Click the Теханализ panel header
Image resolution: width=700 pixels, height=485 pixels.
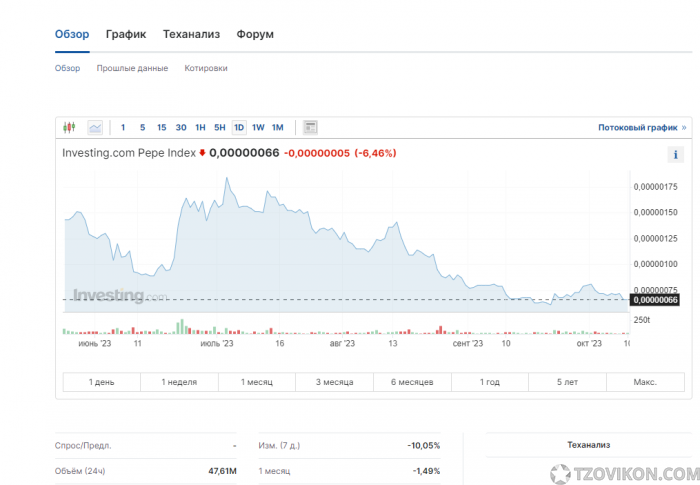tap(588, 445)
